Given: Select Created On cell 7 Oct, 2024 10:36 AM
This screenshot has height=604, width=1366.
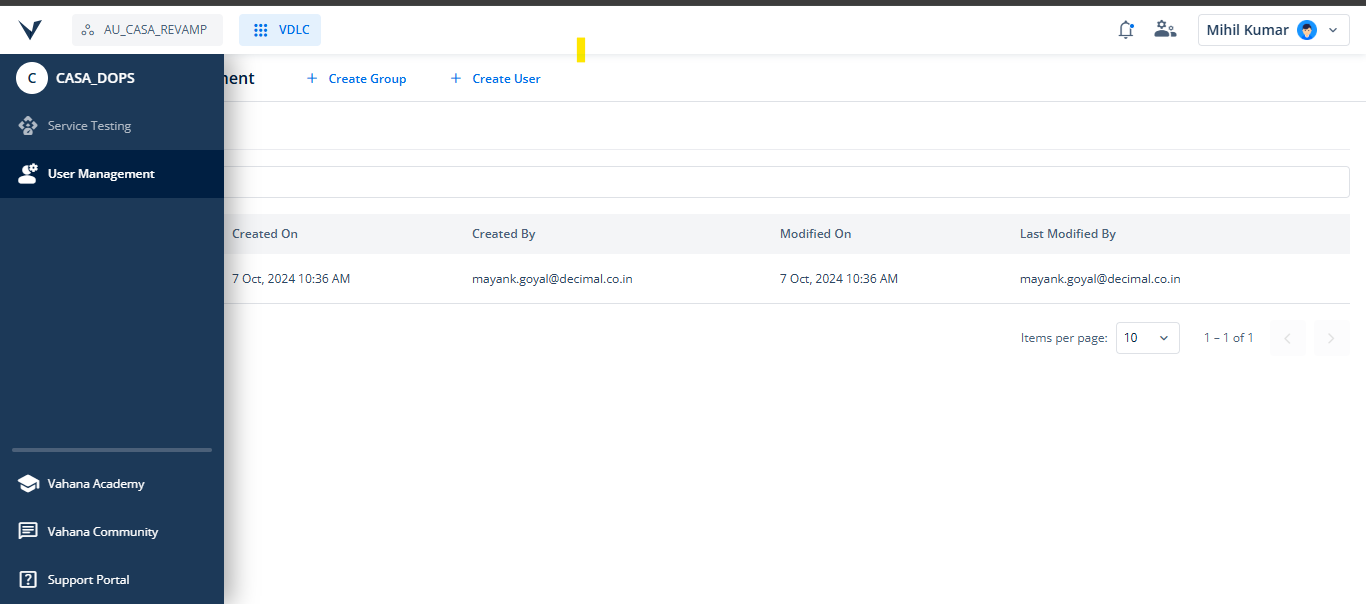Looking at the screenshot, I should point(291,279).
